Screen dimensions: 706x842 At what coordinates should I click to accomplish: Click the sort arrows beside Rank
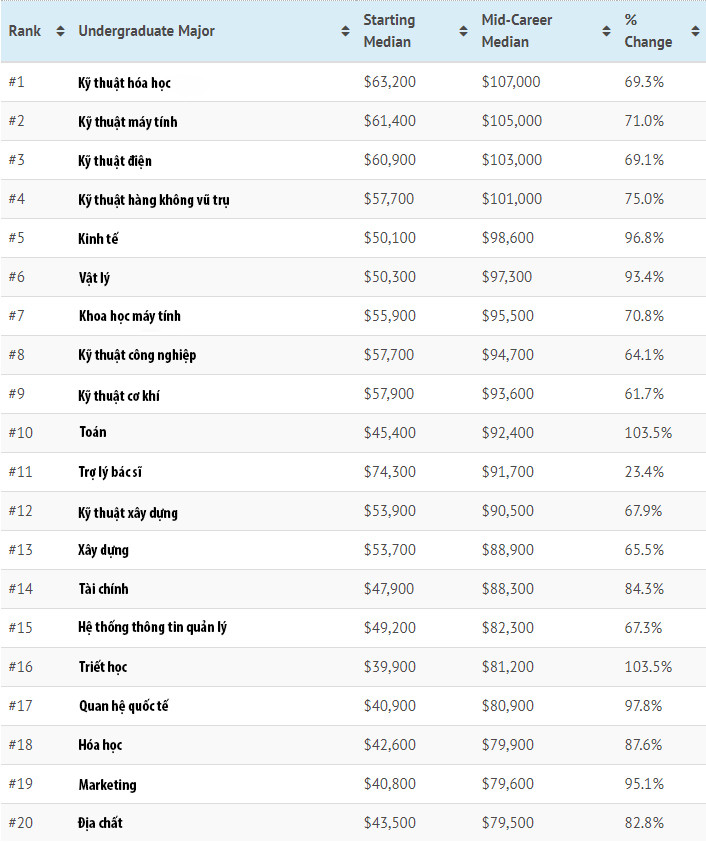click(x=60, y=31)
